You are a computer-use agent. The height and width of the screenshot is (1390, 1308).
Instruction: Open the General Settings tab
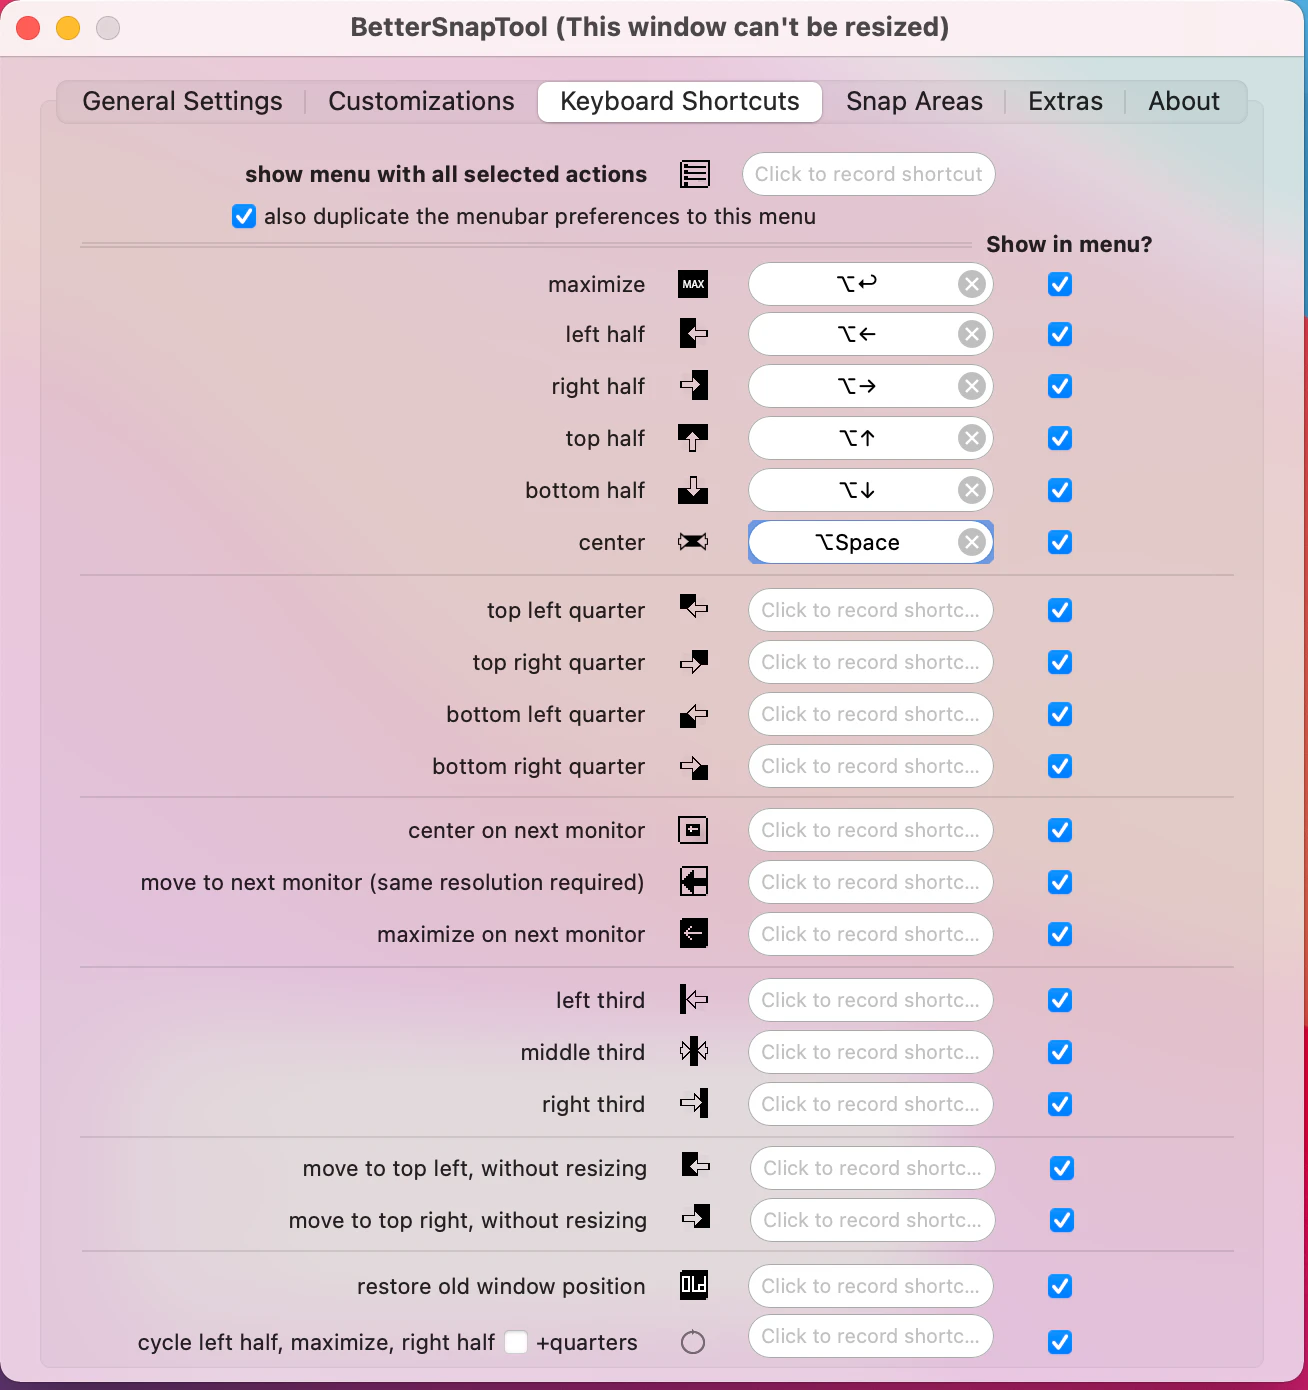(x=182, y=102)
